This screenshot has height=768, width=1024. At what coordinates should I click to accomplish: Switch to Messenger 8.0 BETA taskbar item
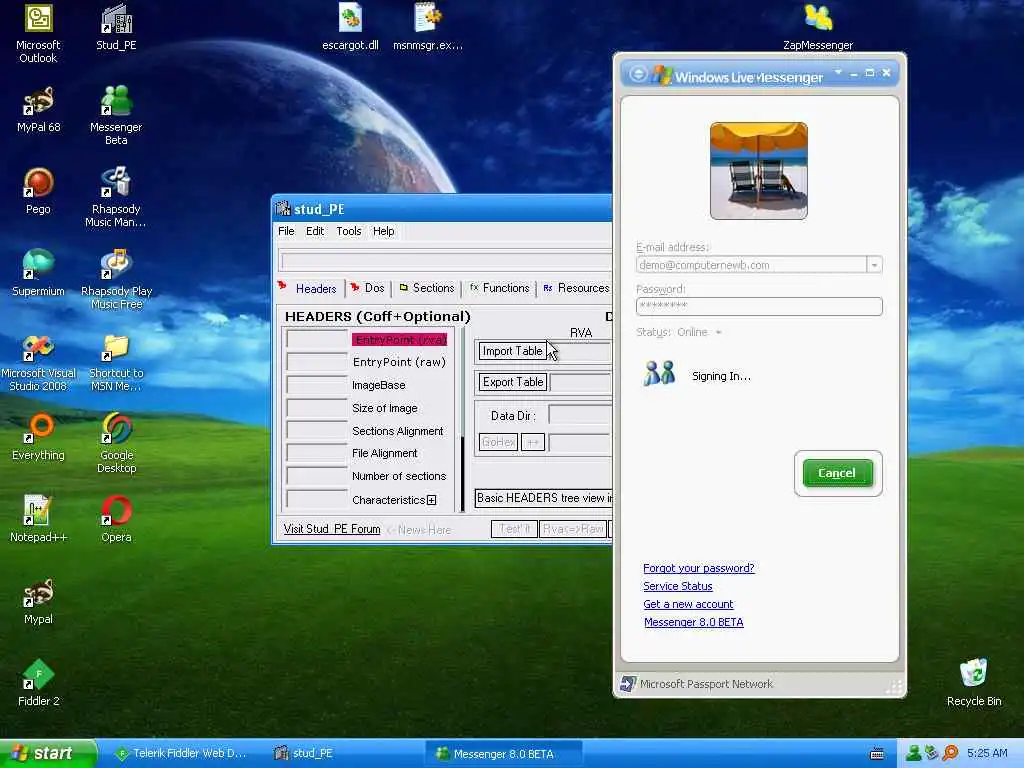click(x=503, y=754)
